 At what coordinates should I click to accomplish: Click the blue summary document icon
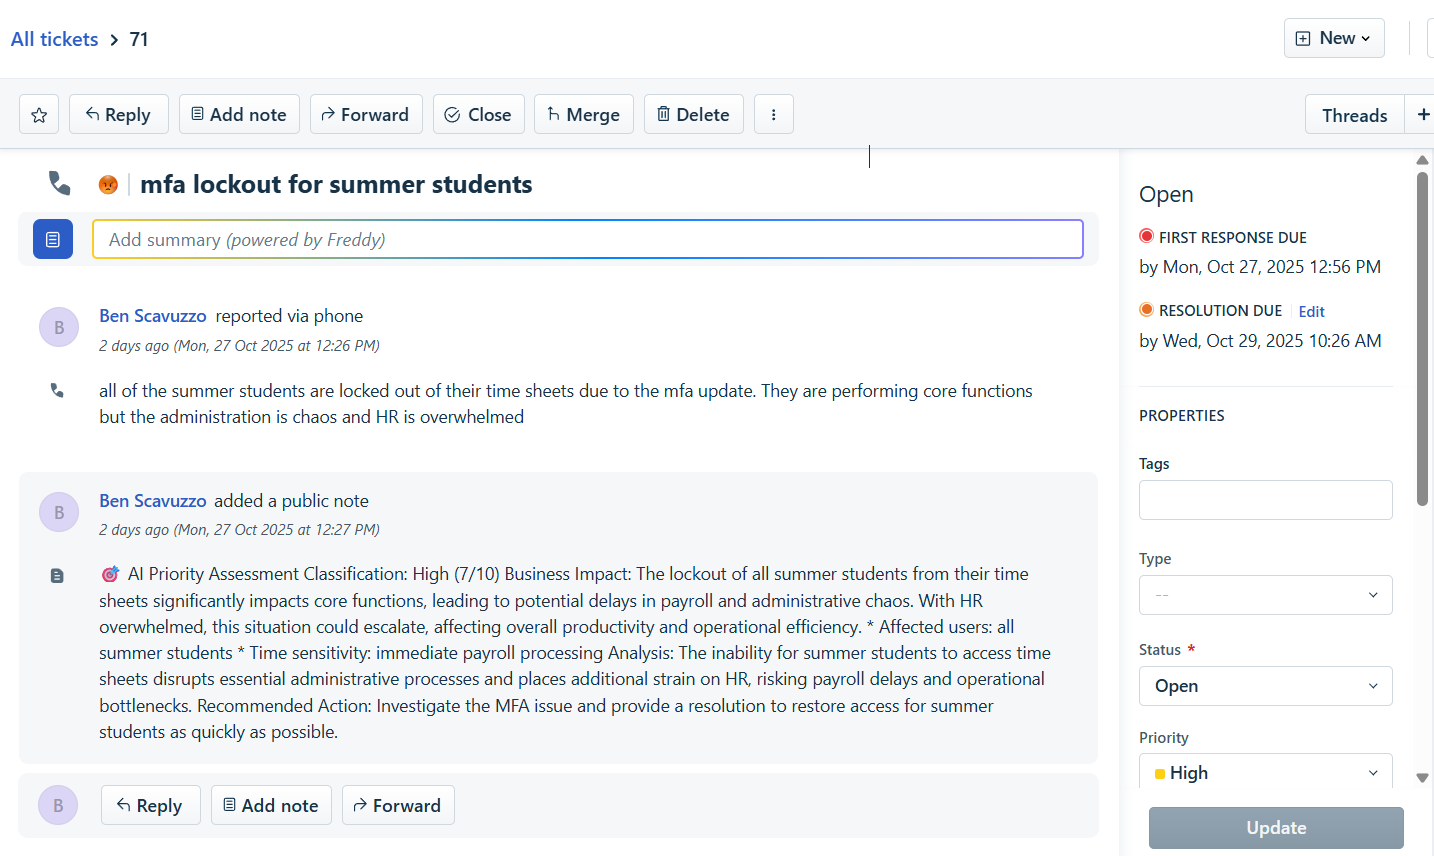click(x=53, y=239)
